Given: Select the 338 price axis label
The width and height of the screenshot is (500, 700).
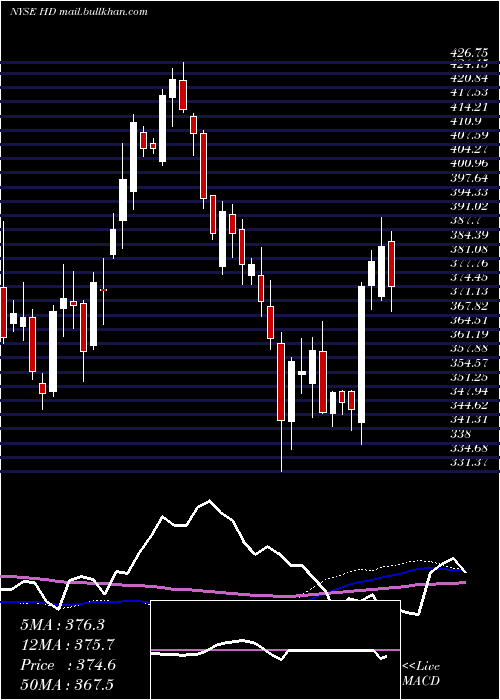Looking at the screenshot, I should click(460, 434).
